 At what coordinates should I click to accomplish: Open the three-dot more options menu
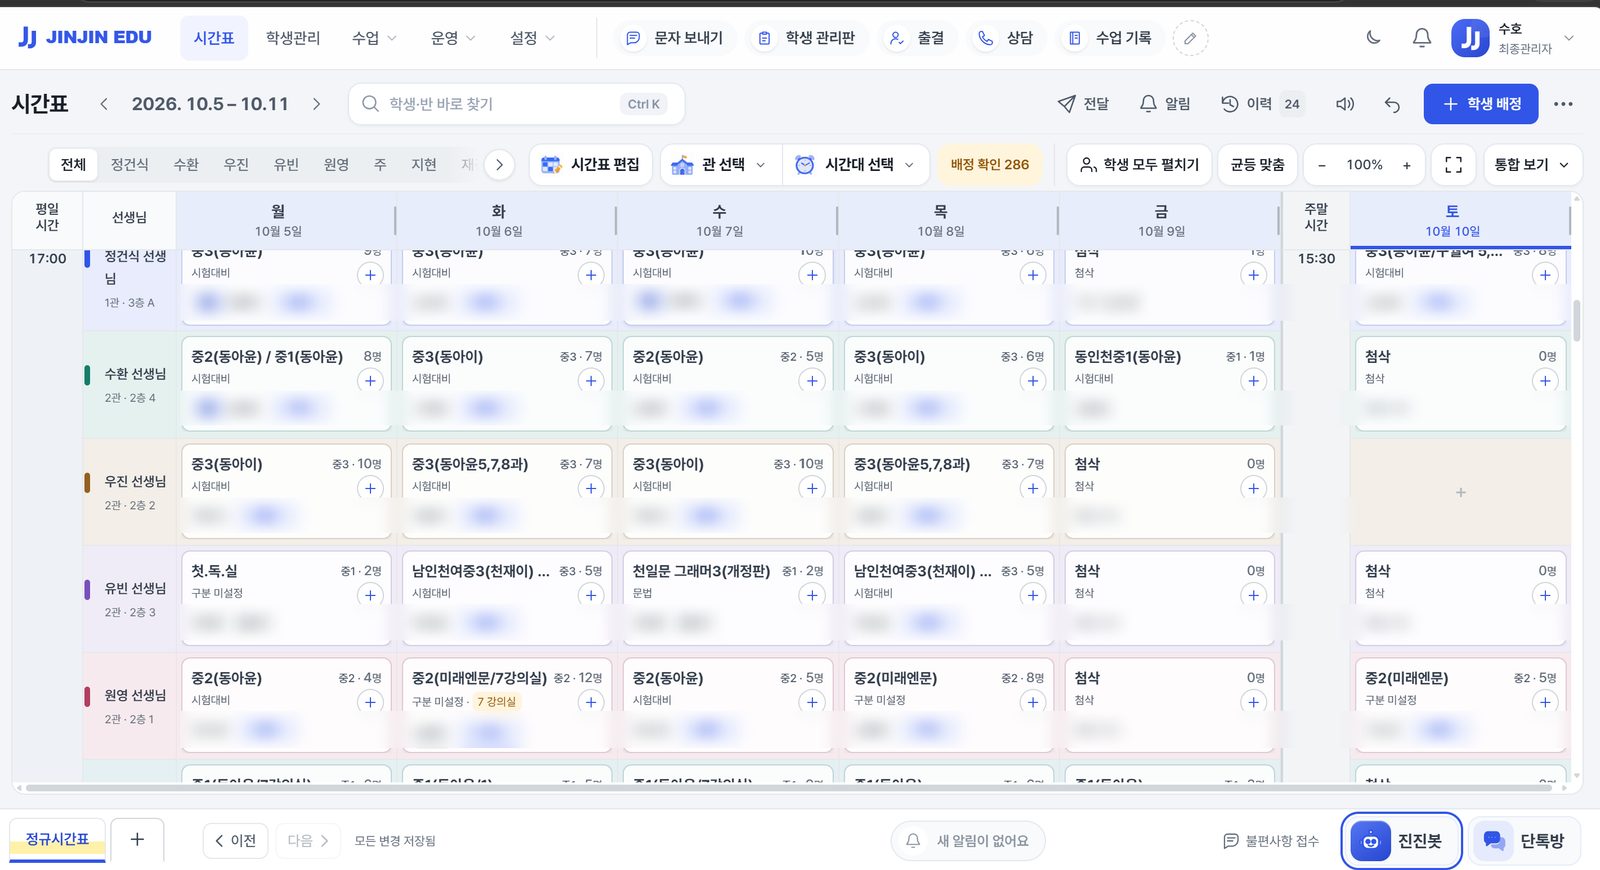1563,104
